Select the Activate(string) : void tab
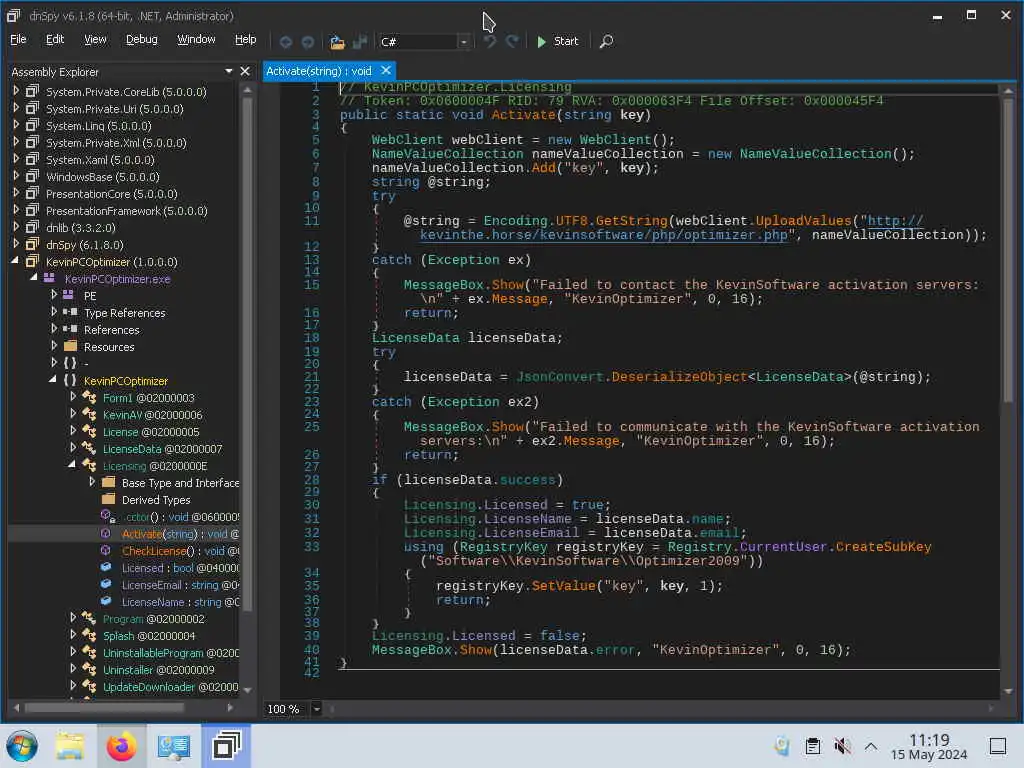Screen dimensions: 1024x768 319,71
